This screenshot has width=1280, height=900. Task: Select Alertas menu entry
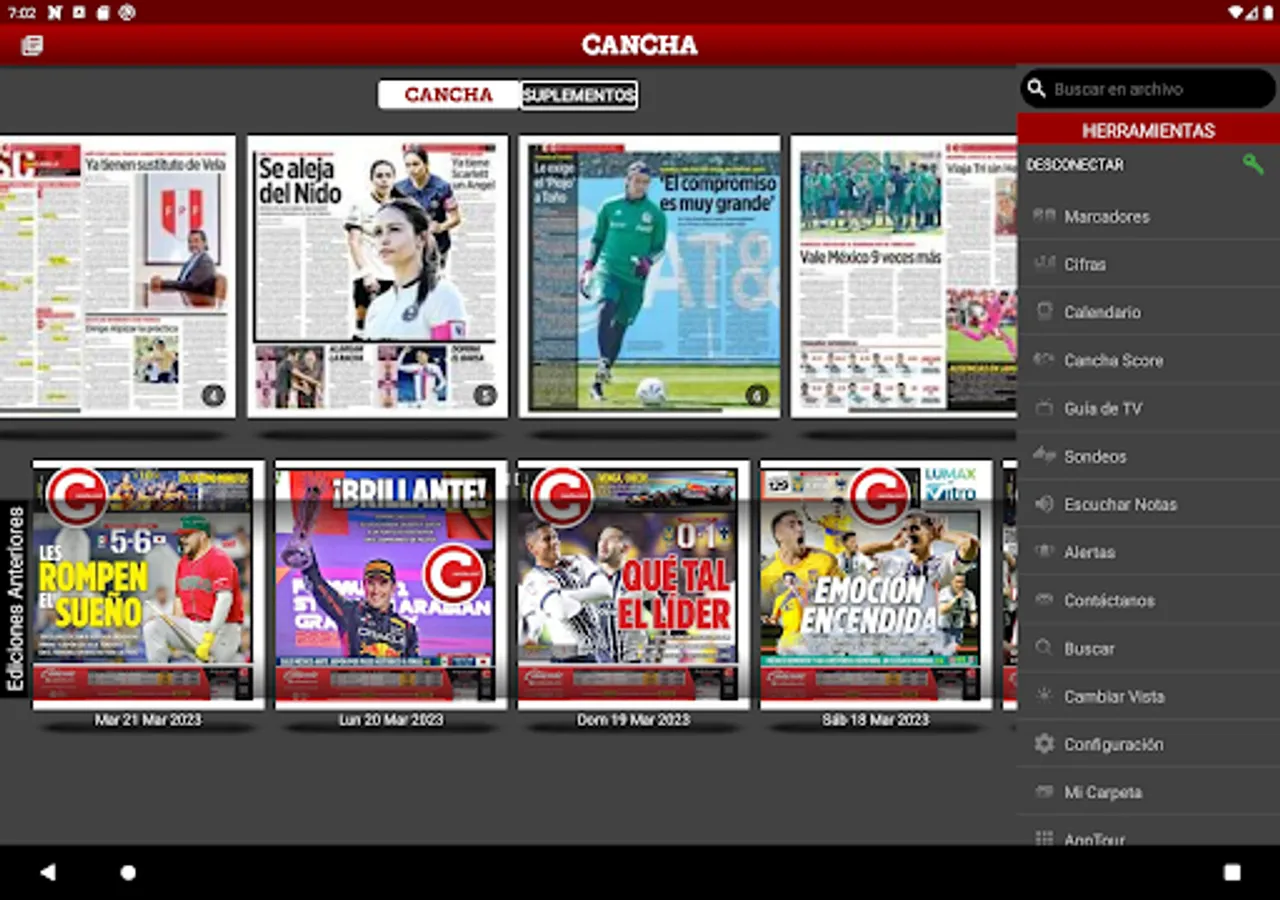(1148, 552)
